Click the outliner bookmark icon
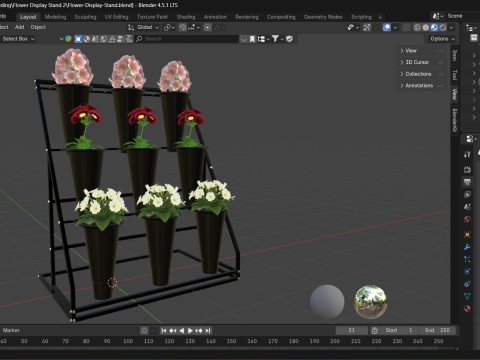 coord(252,39)
